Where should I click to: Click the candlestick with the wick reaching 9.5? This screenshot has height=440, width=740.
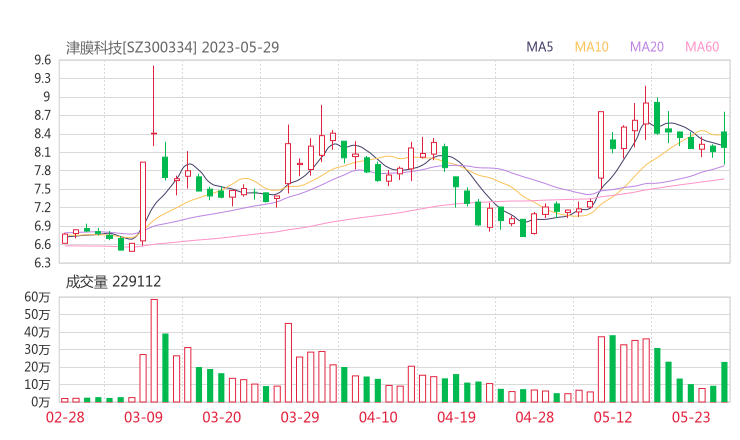tap(154, 106)
